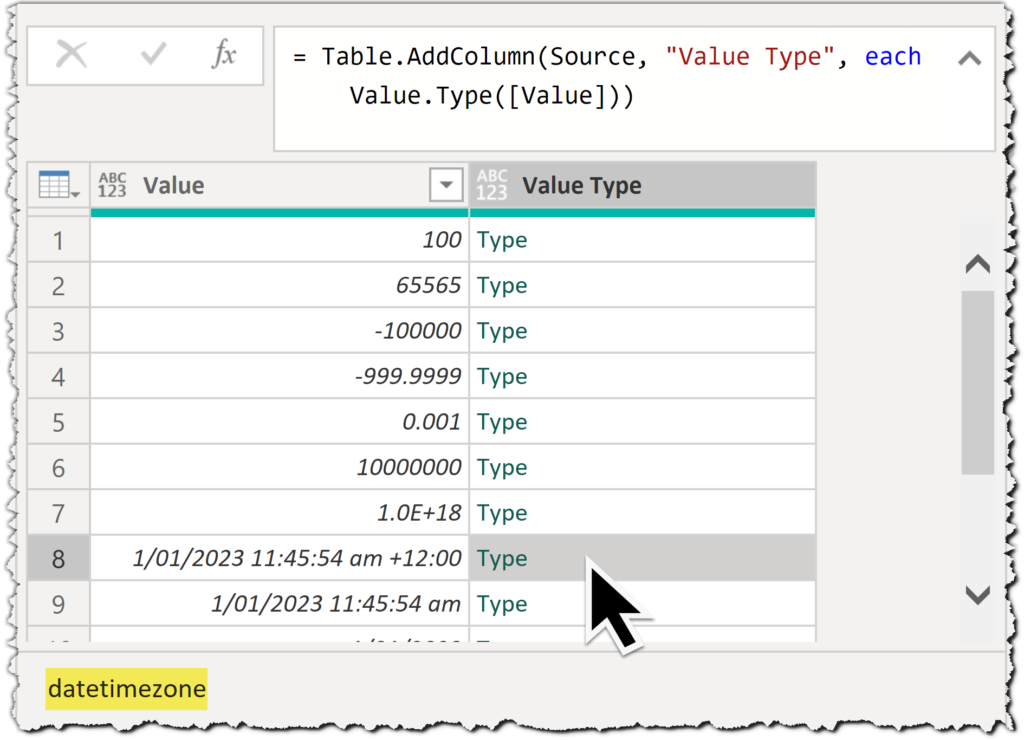Click the vertical scrollbar thumb
1024x740 pixels.
pos(978,383)
